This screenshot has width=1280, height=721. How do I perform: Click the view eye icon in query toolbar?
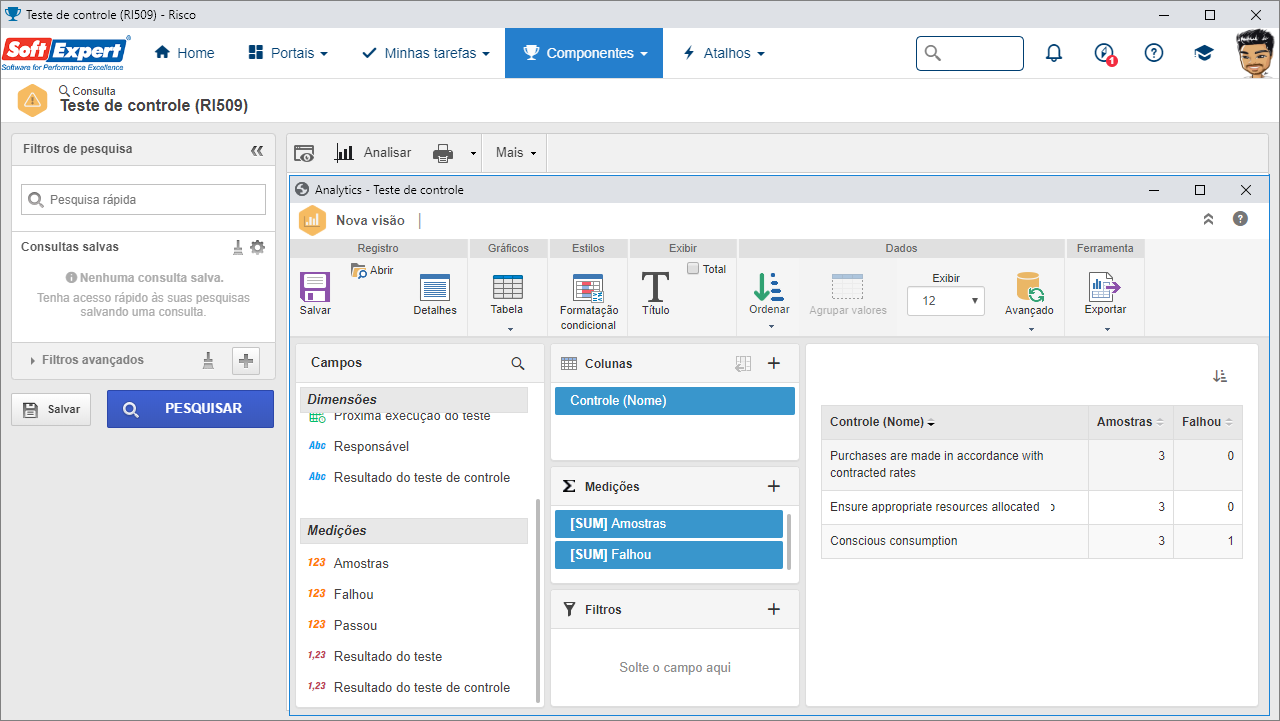[304, 153]
